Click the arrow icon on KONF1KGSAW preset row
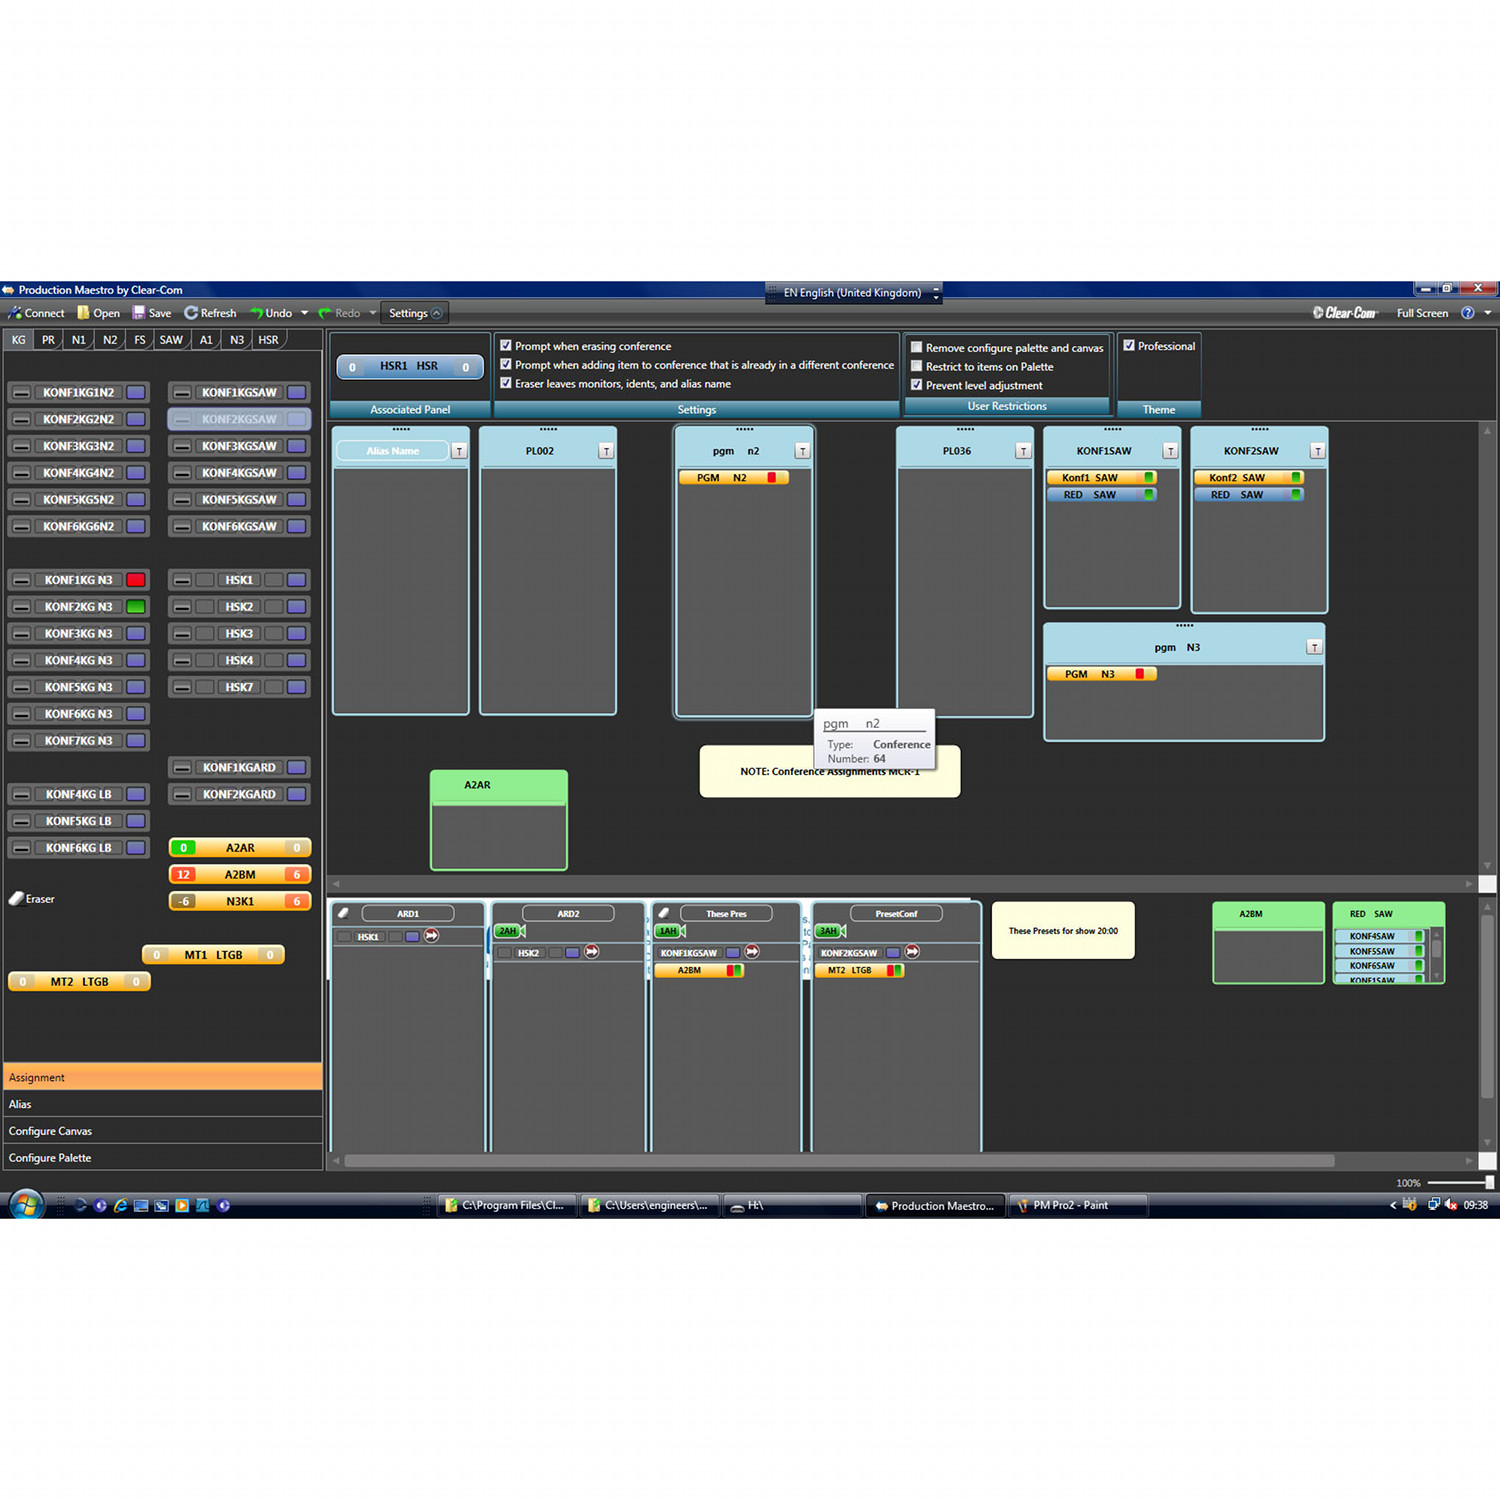Screen dimensions: 1500x1500 click(x=752, y=952)
